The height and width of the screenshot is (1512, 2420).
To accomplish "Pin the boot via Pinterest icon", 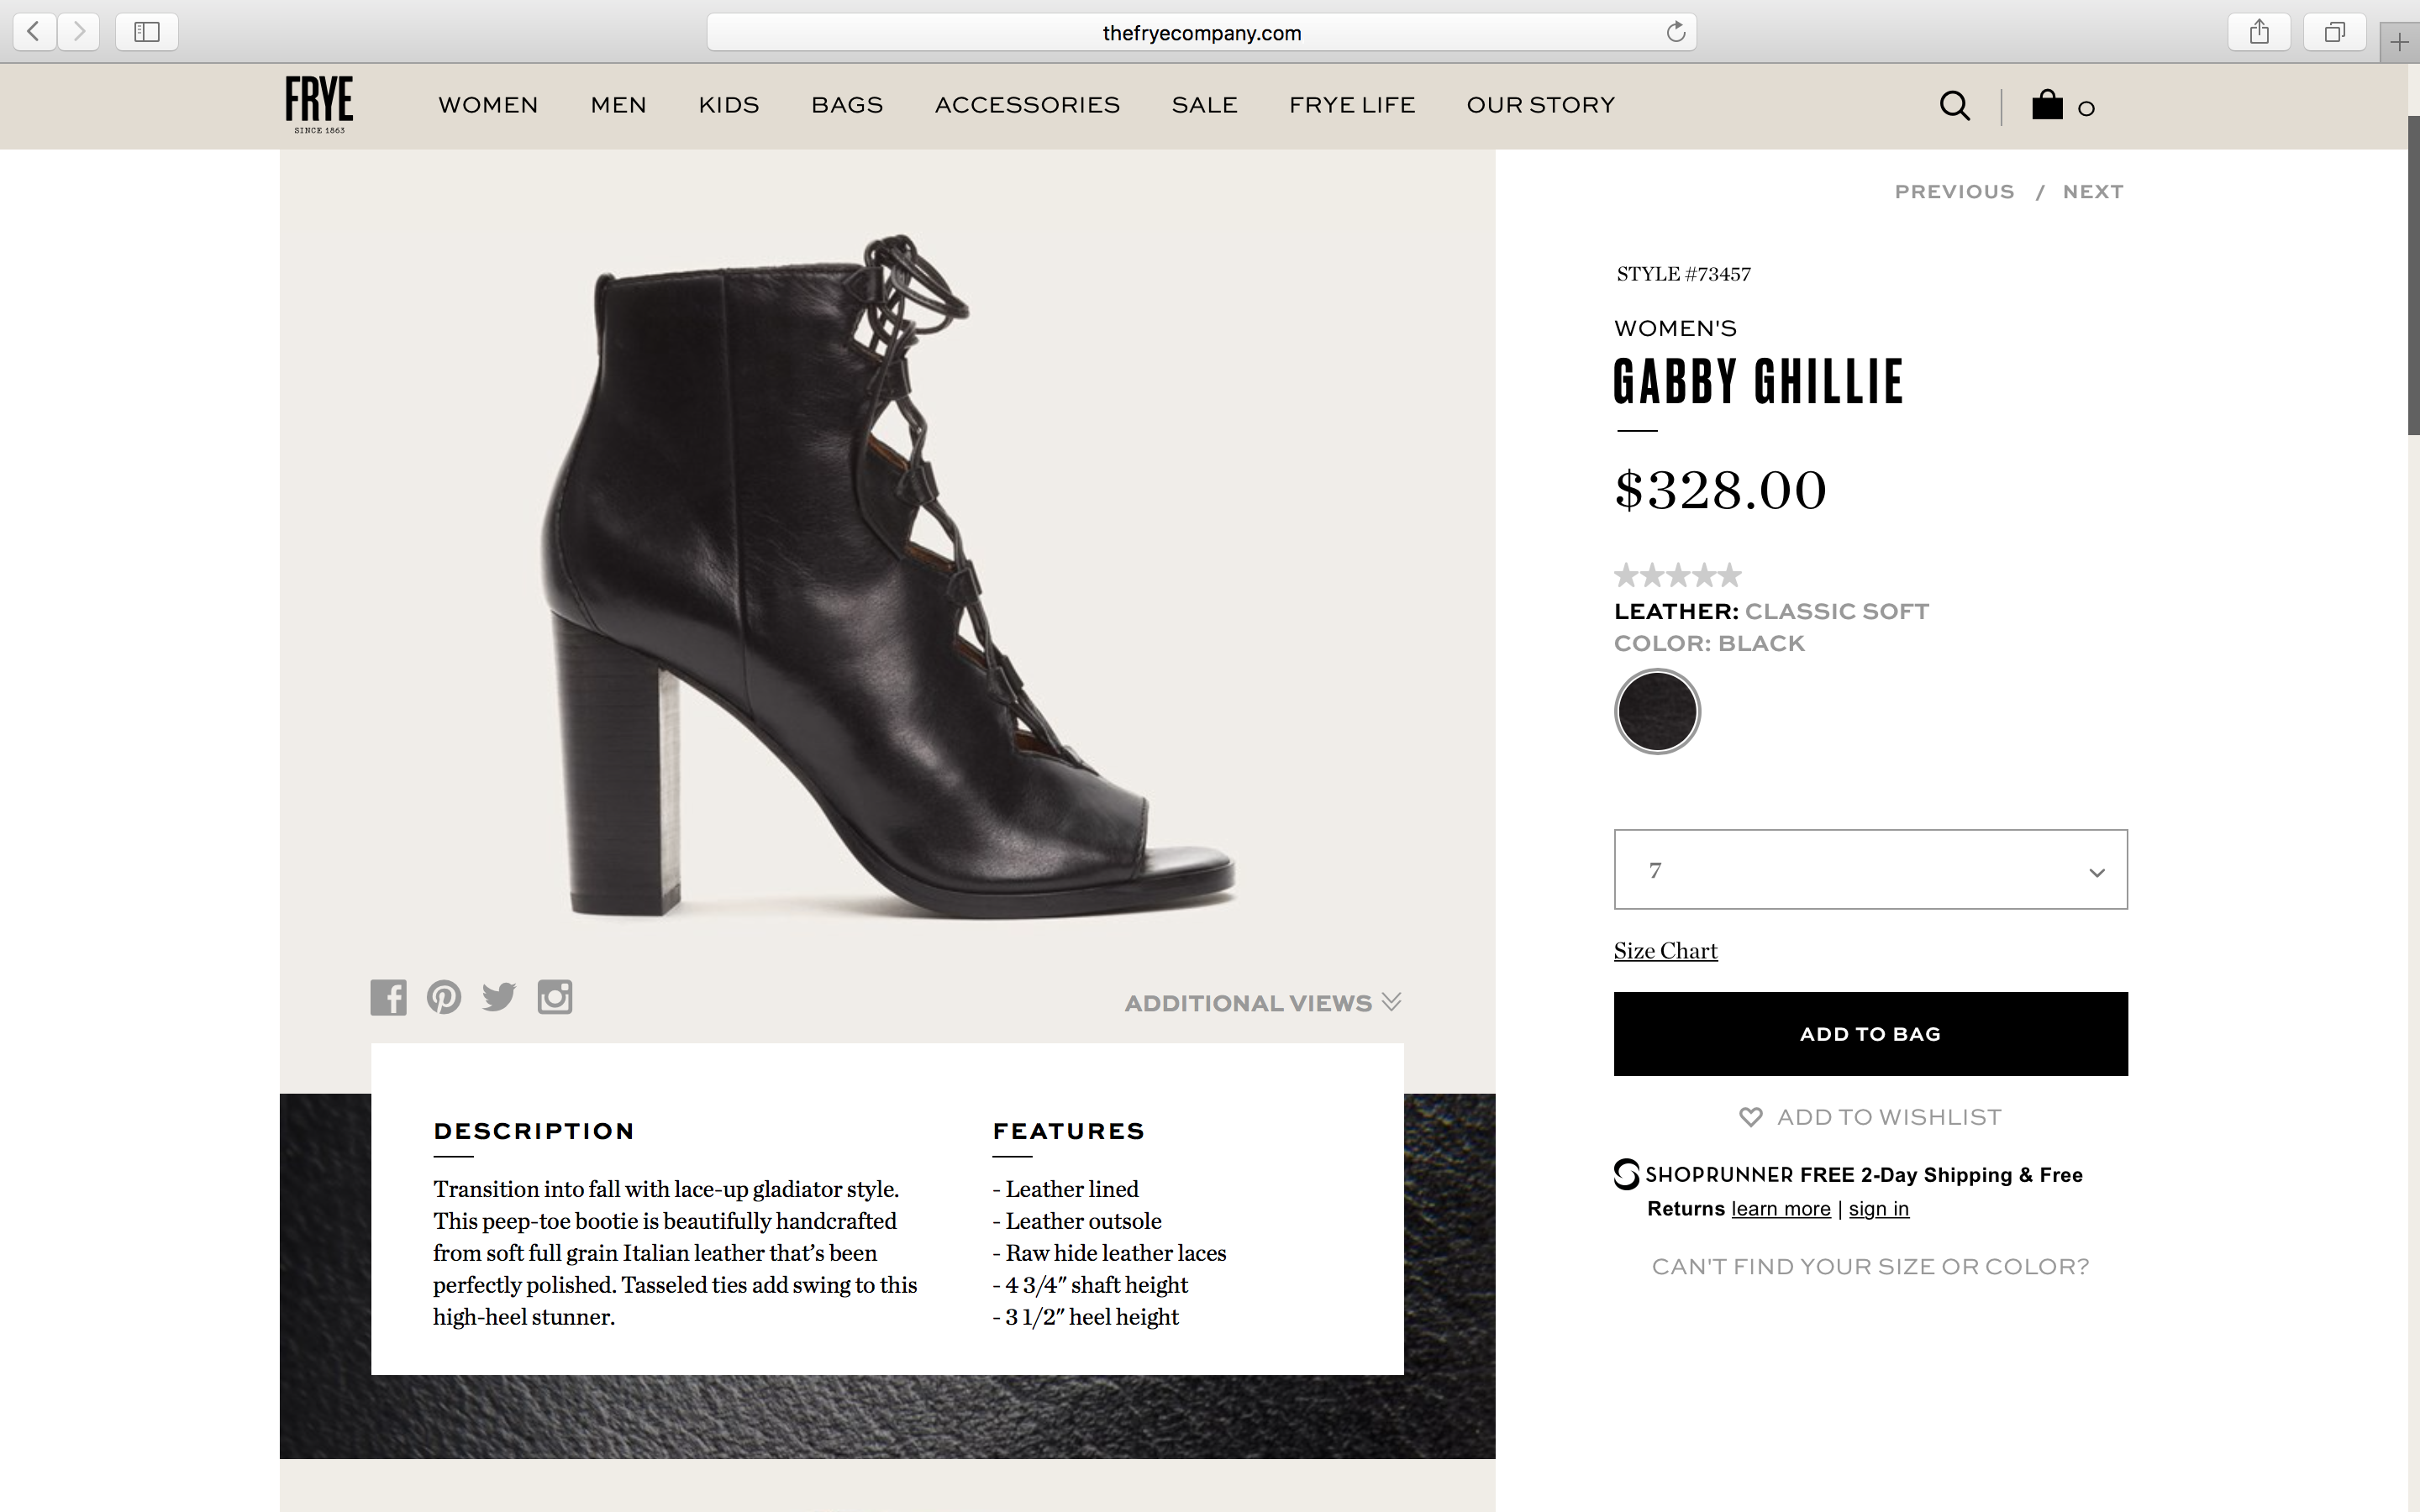I will [x=444, y=997].
